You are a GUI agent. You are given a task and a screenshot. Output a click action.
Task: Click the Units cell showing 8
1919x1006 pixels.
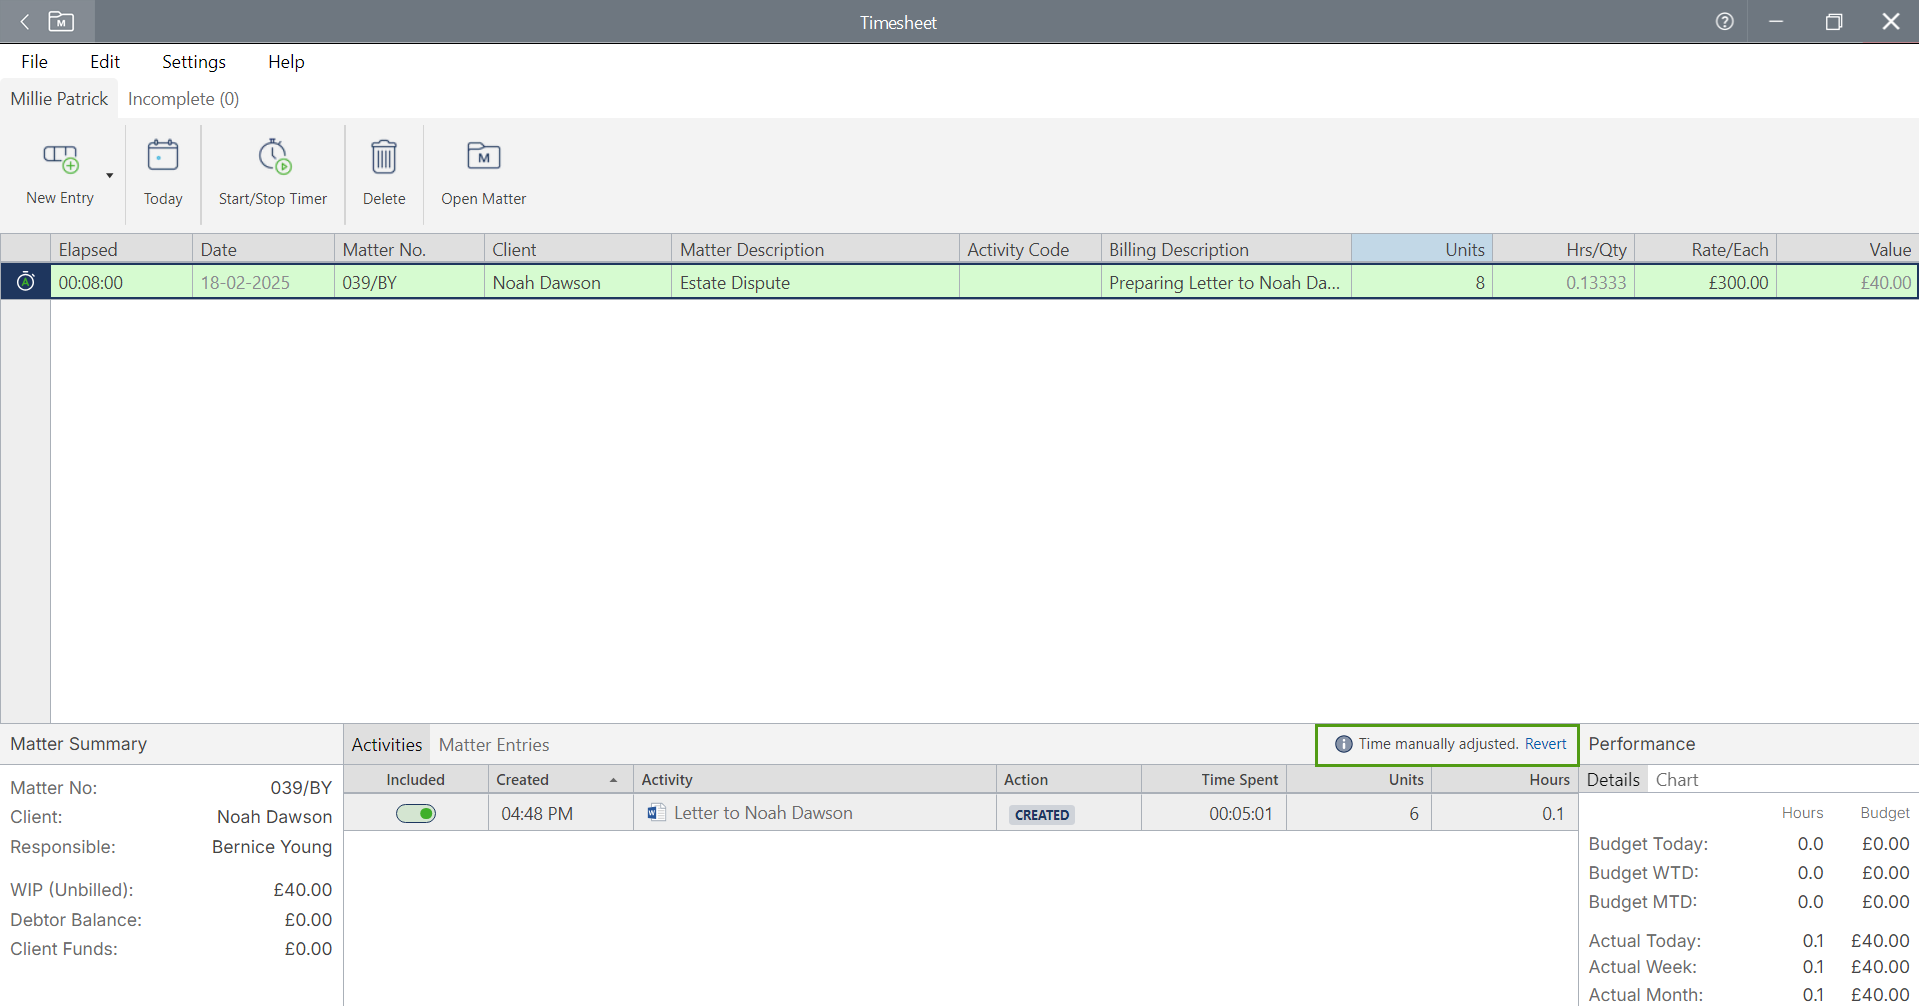pyautogui.click(x=1421, y=283)
